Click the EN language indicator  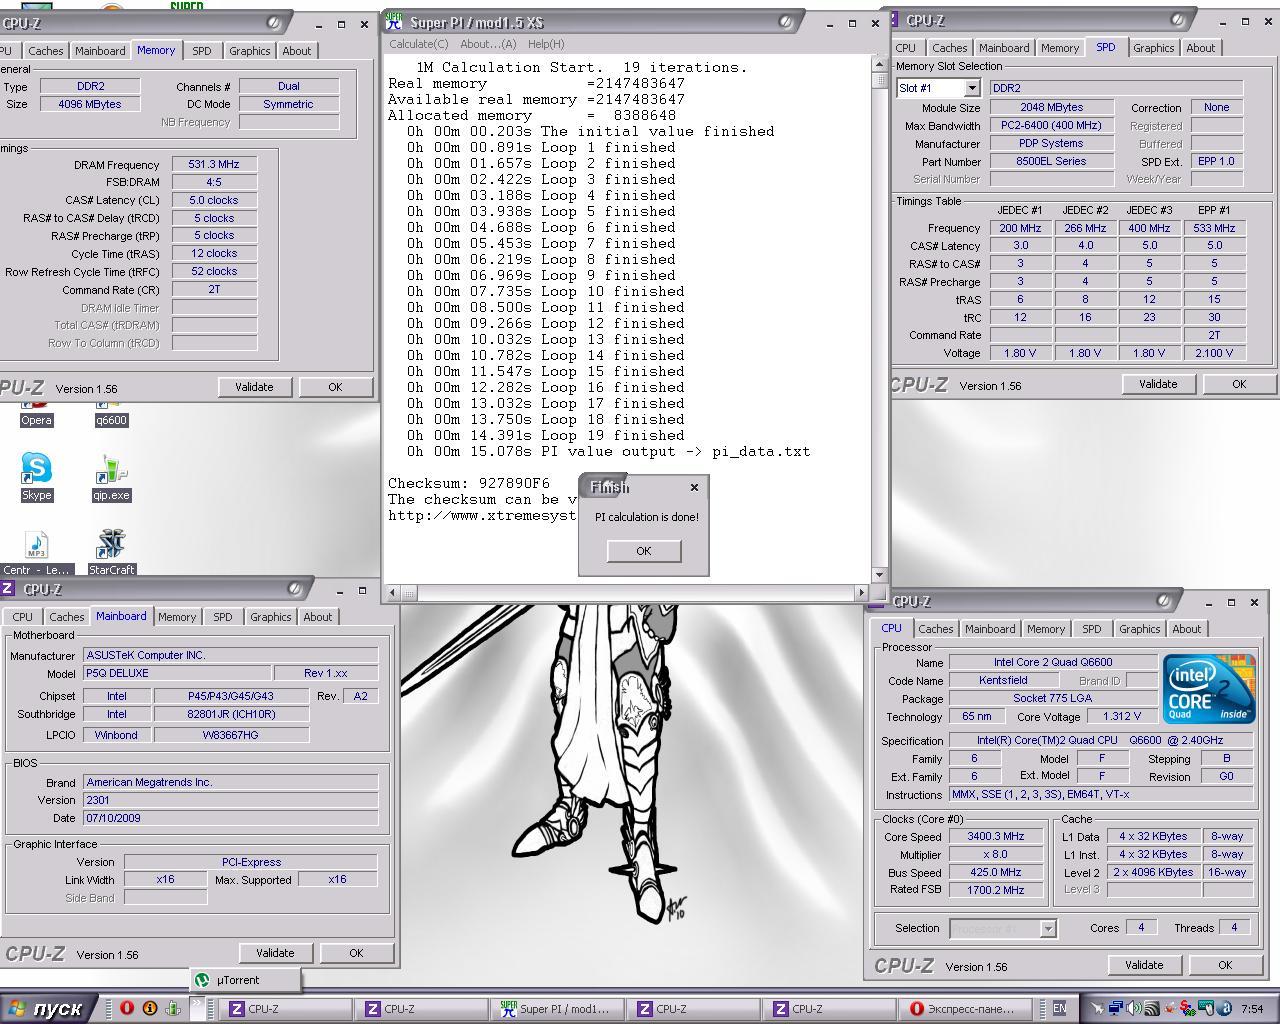[x=1059, y=1008]
